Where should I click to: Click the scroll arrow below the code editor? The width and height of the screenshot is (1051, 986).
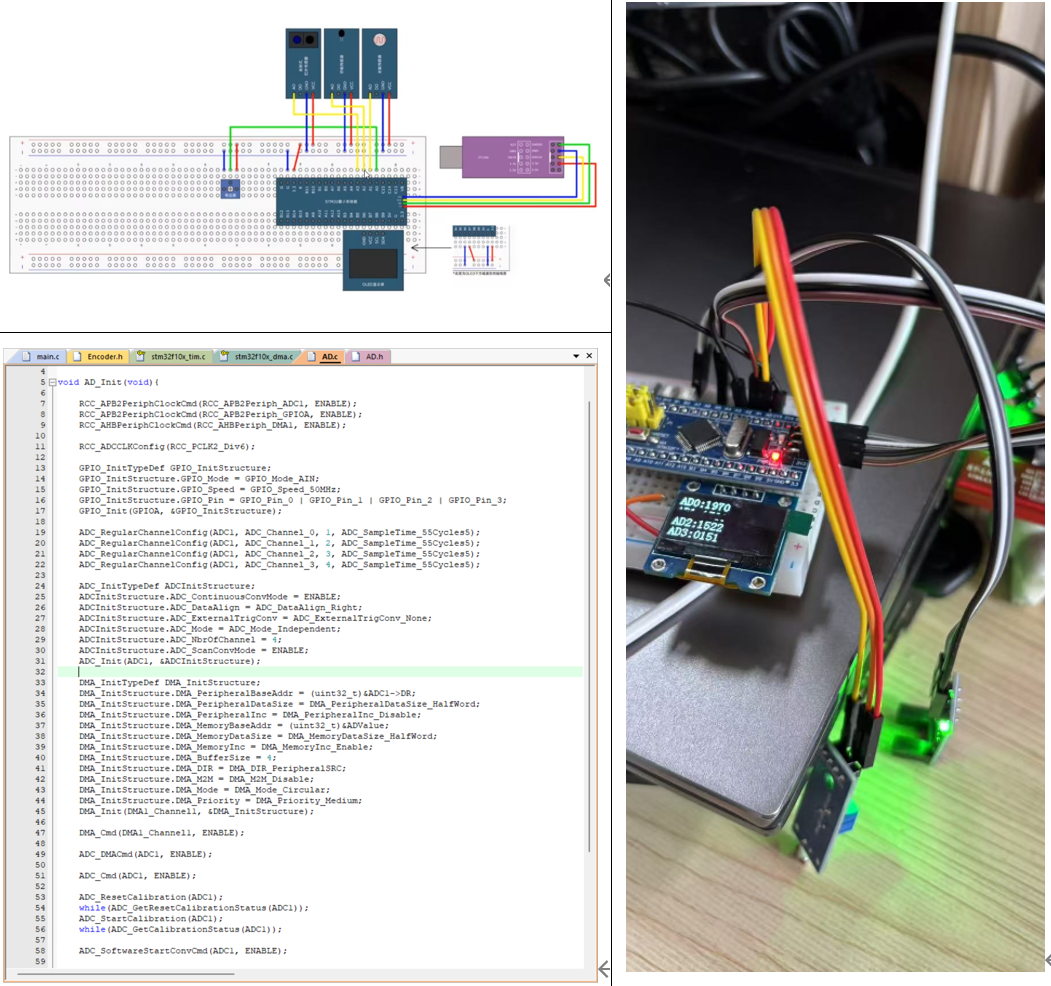(602, 967)
